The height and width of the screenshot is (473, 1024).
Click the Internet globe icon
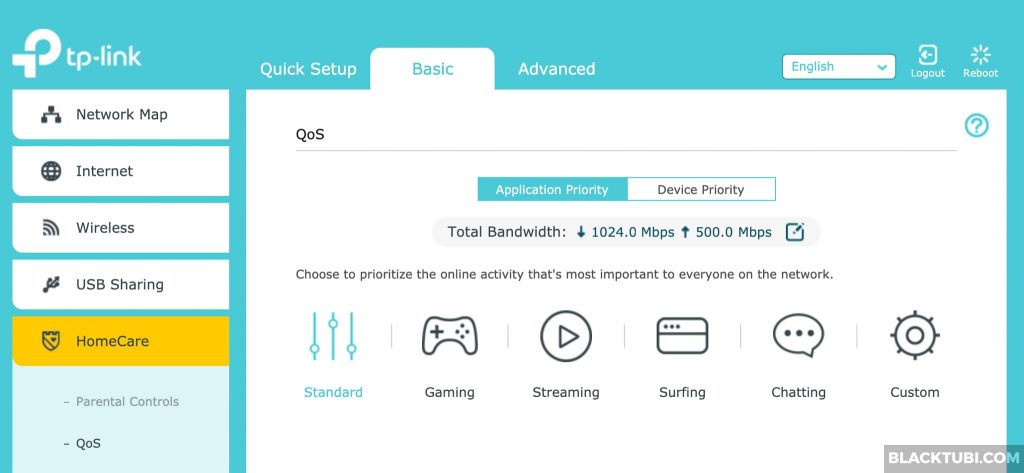(x=51, y=171)
